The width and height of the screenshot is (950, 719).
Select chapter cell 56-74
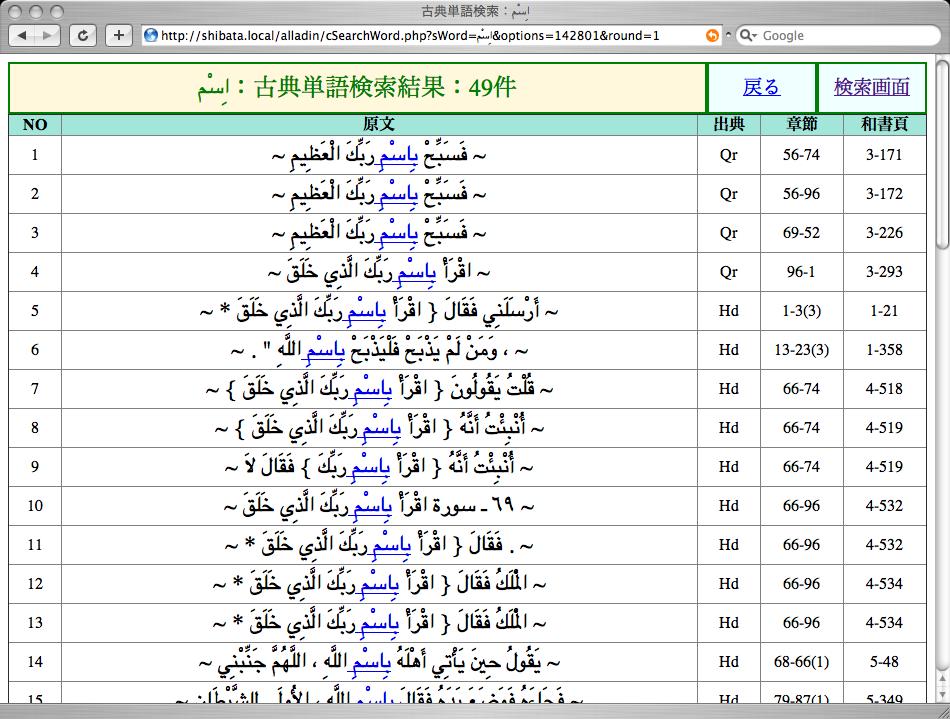pyautogui.click(x=802, y=155)
